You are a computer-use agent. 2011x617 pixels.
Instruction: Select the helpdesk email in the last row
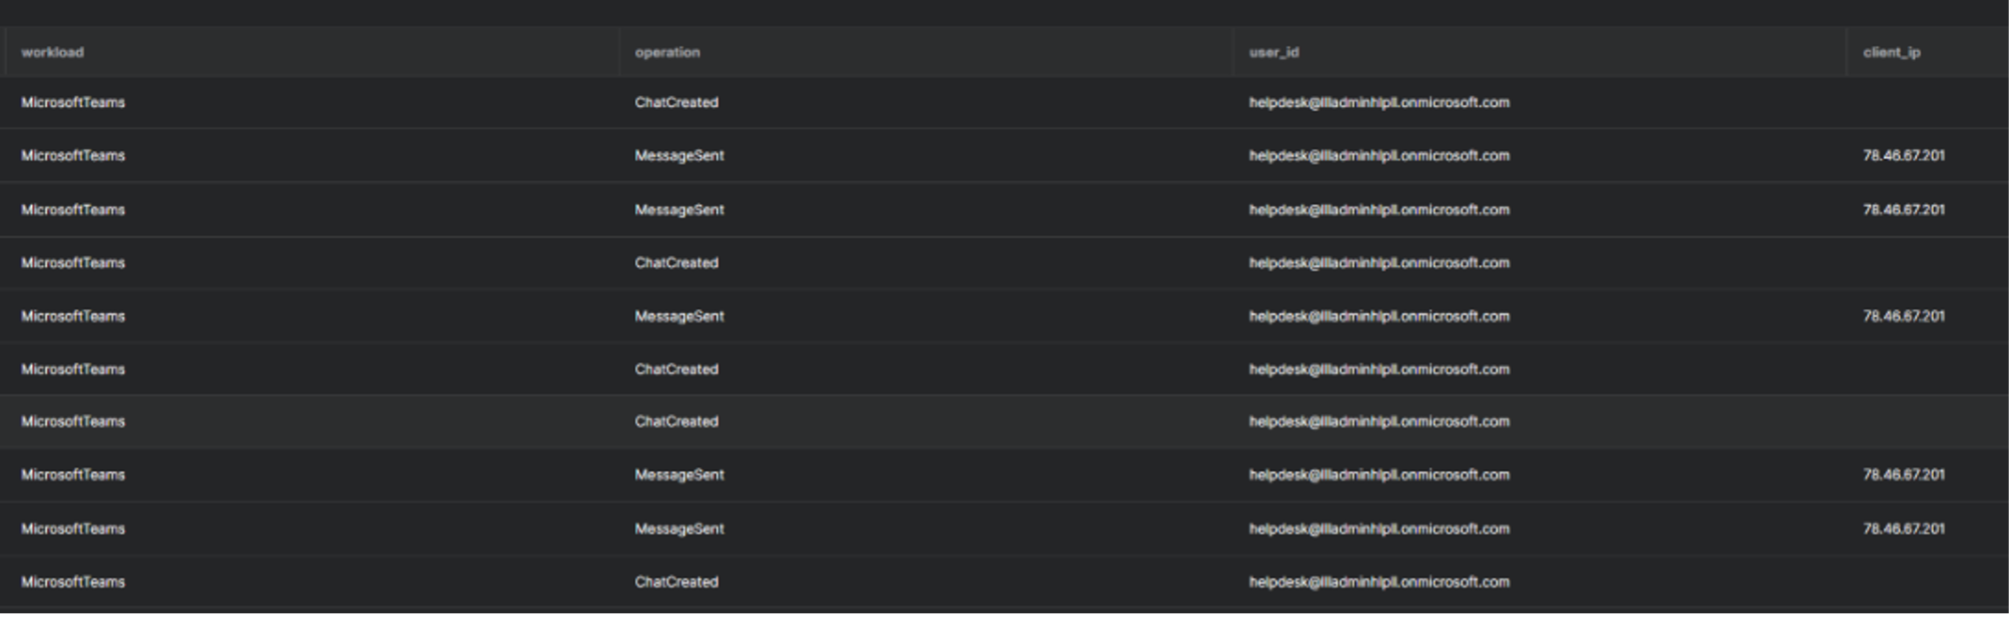pyautogui.click(x=1378, y=581)
